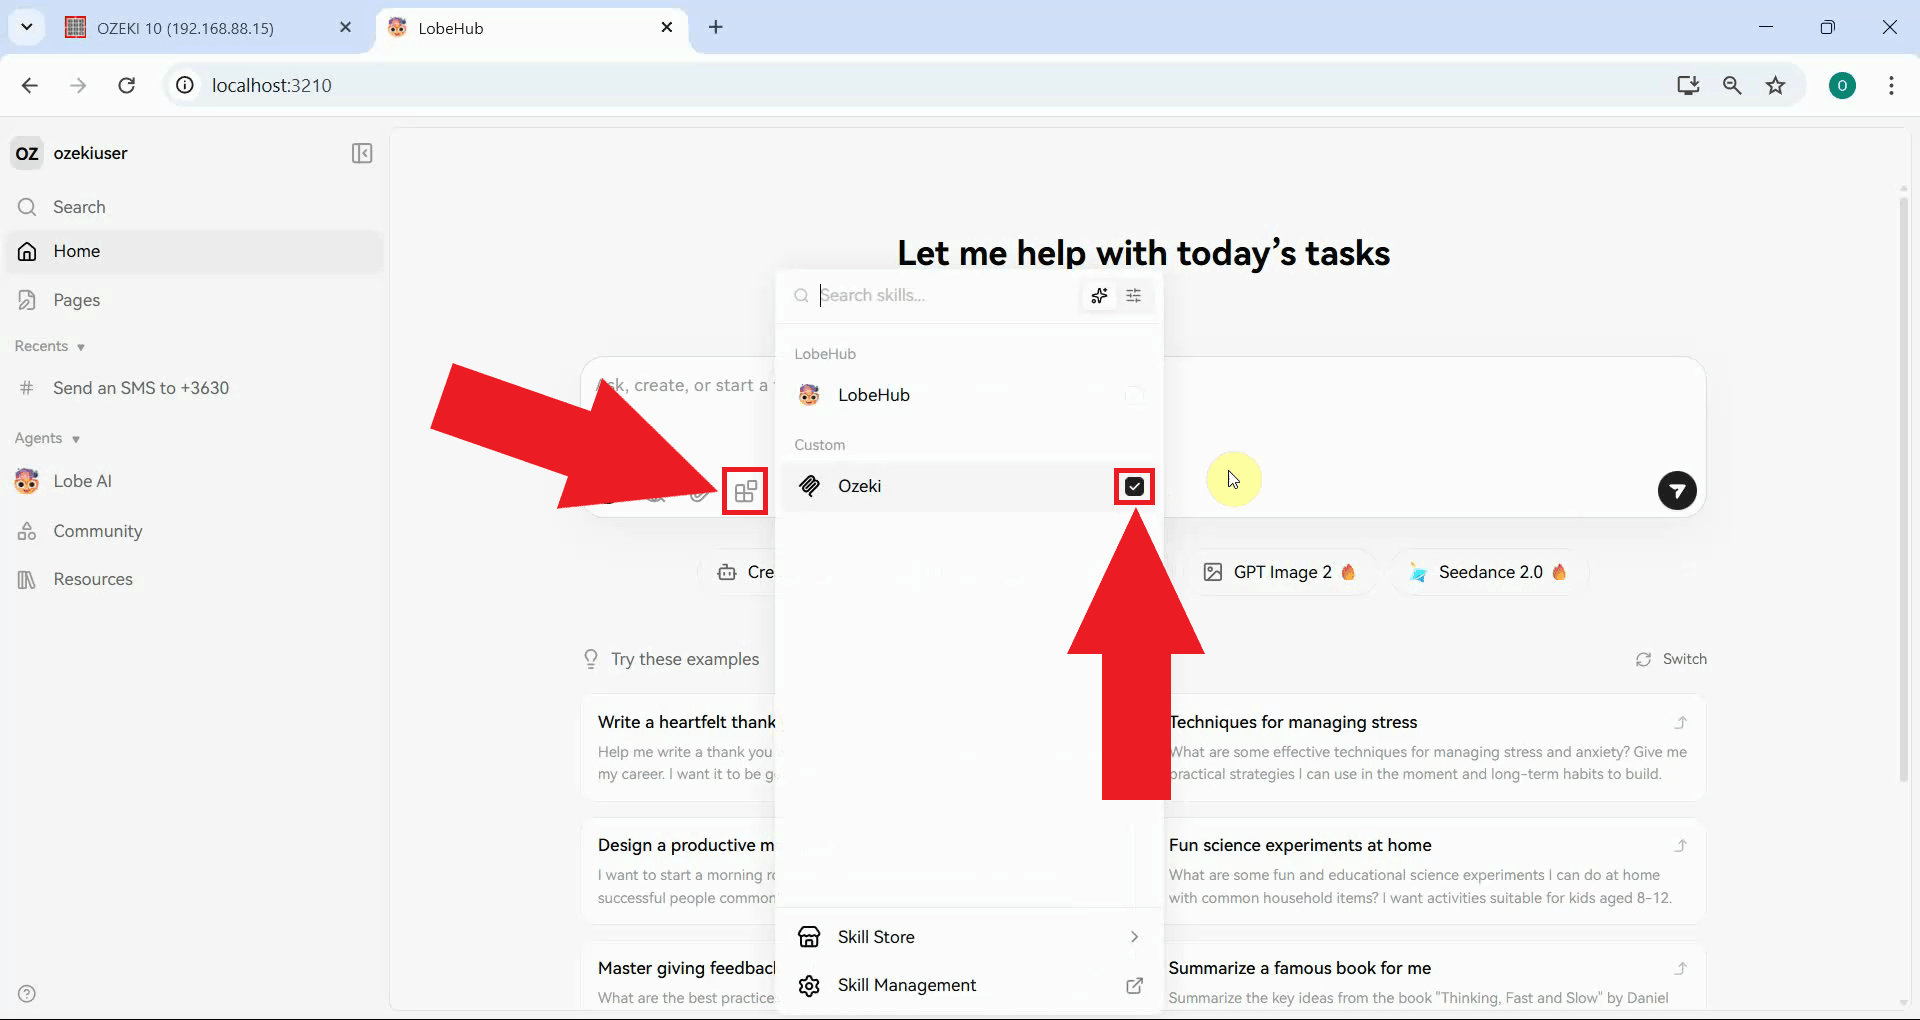Screen dimensions: 1920x1020
Task: Bookmark this page with the star
Action: pos(1775,85)
